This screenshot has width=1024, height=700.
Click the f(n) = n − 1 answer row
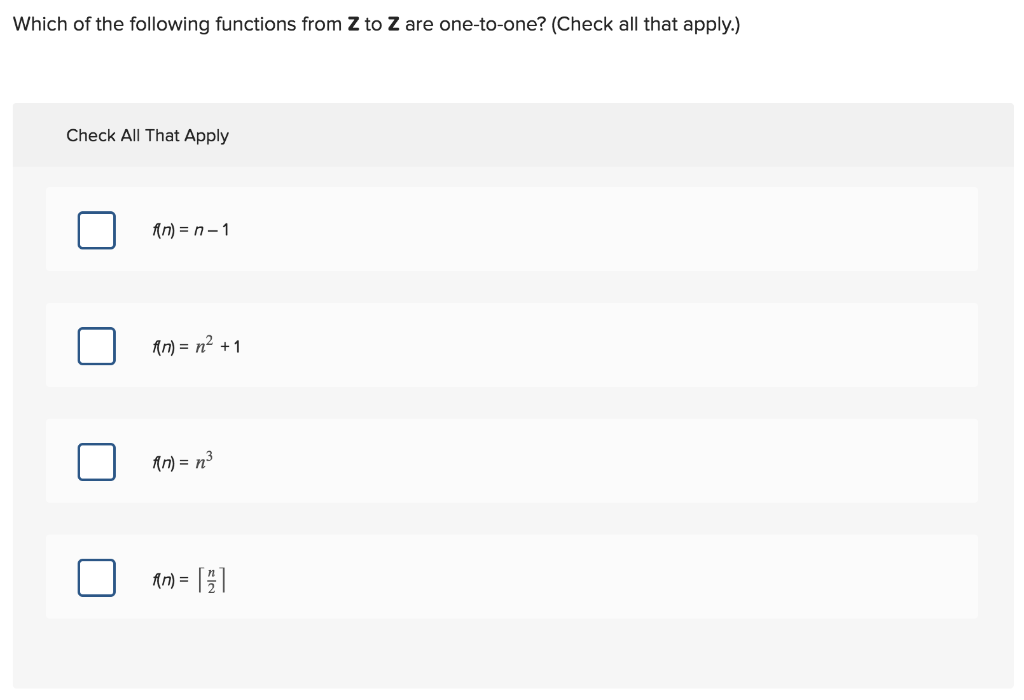(512, 229)
